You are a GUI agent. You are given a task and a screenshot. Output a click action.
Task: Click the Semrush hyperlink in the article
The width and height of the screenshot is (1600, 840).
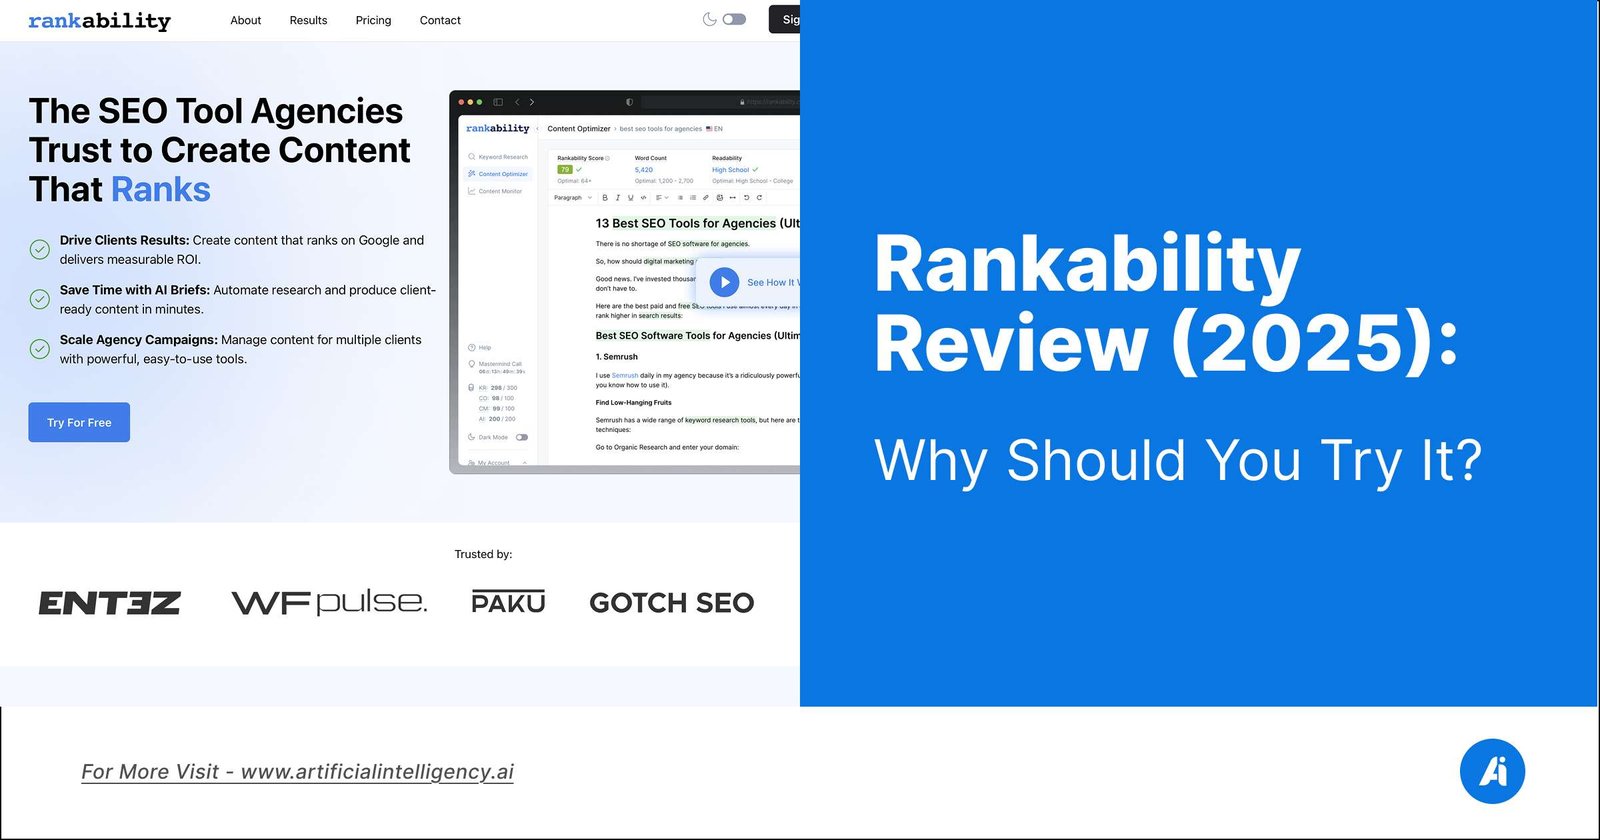click(625, 376)
